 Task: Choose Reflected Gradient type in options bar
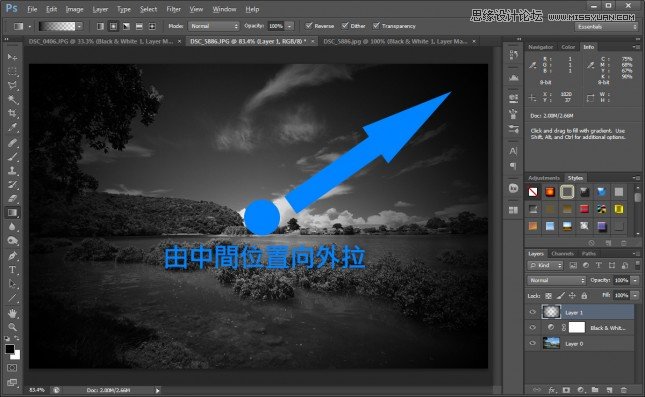tap(139, 26)
